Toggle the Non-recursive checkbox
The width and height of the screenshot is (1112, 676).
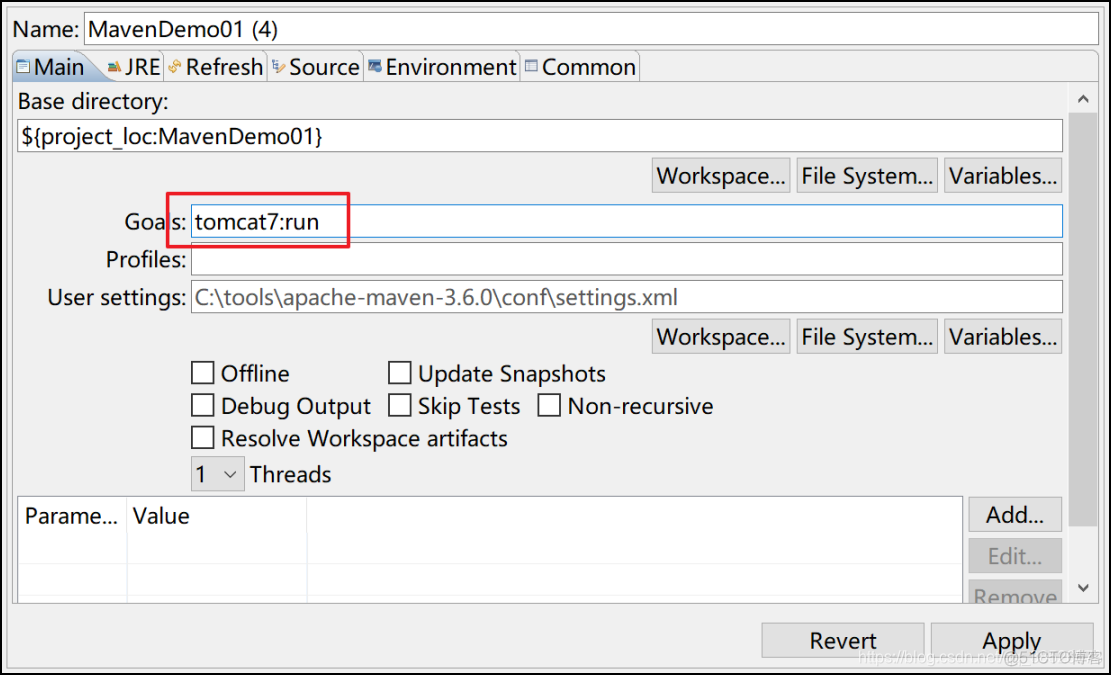550,406
